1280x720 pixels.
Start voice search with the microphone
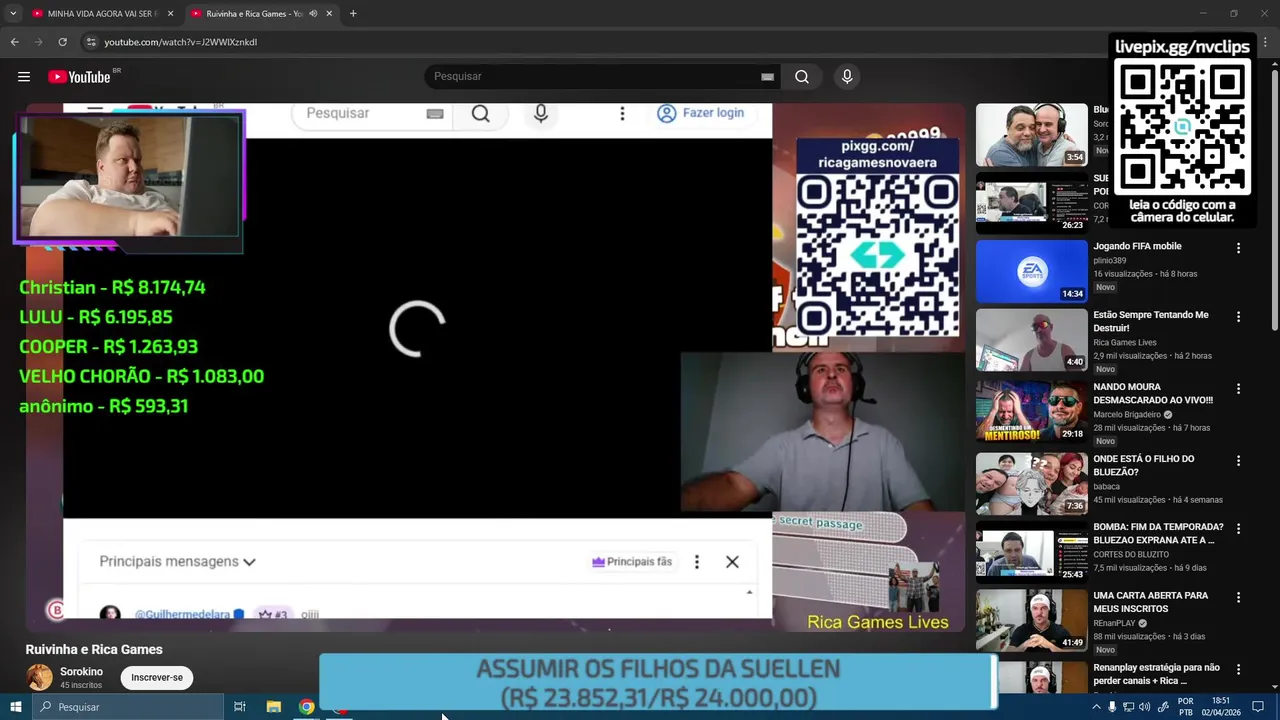coord(847,77)
